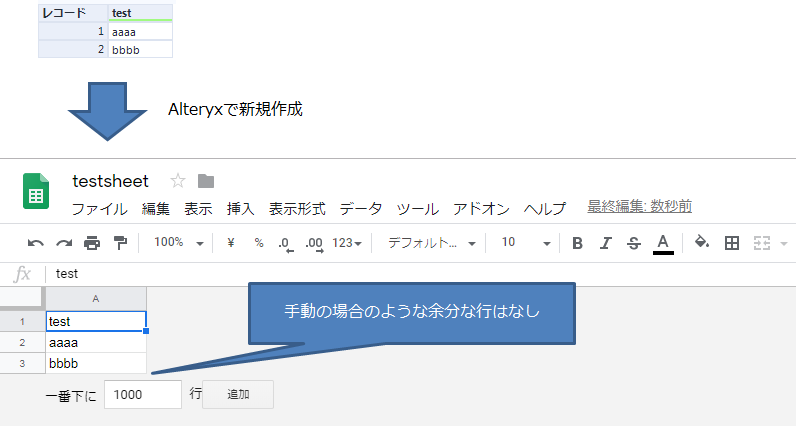Open the ヘルプ menu
Image resolution: width=796 pixels, height=426 pixels.
[x=545, y=209]
